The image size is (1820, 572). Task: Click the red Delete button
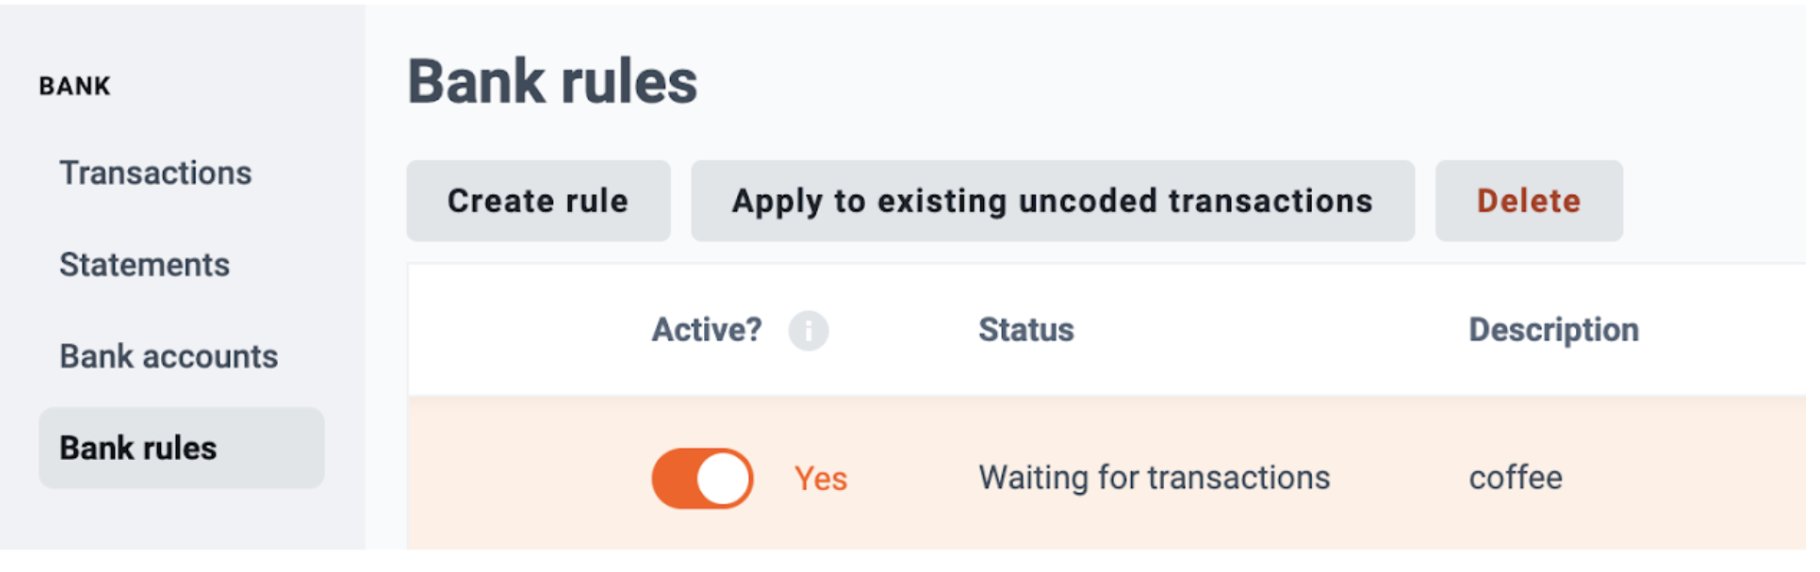(x=1528, y=201)
